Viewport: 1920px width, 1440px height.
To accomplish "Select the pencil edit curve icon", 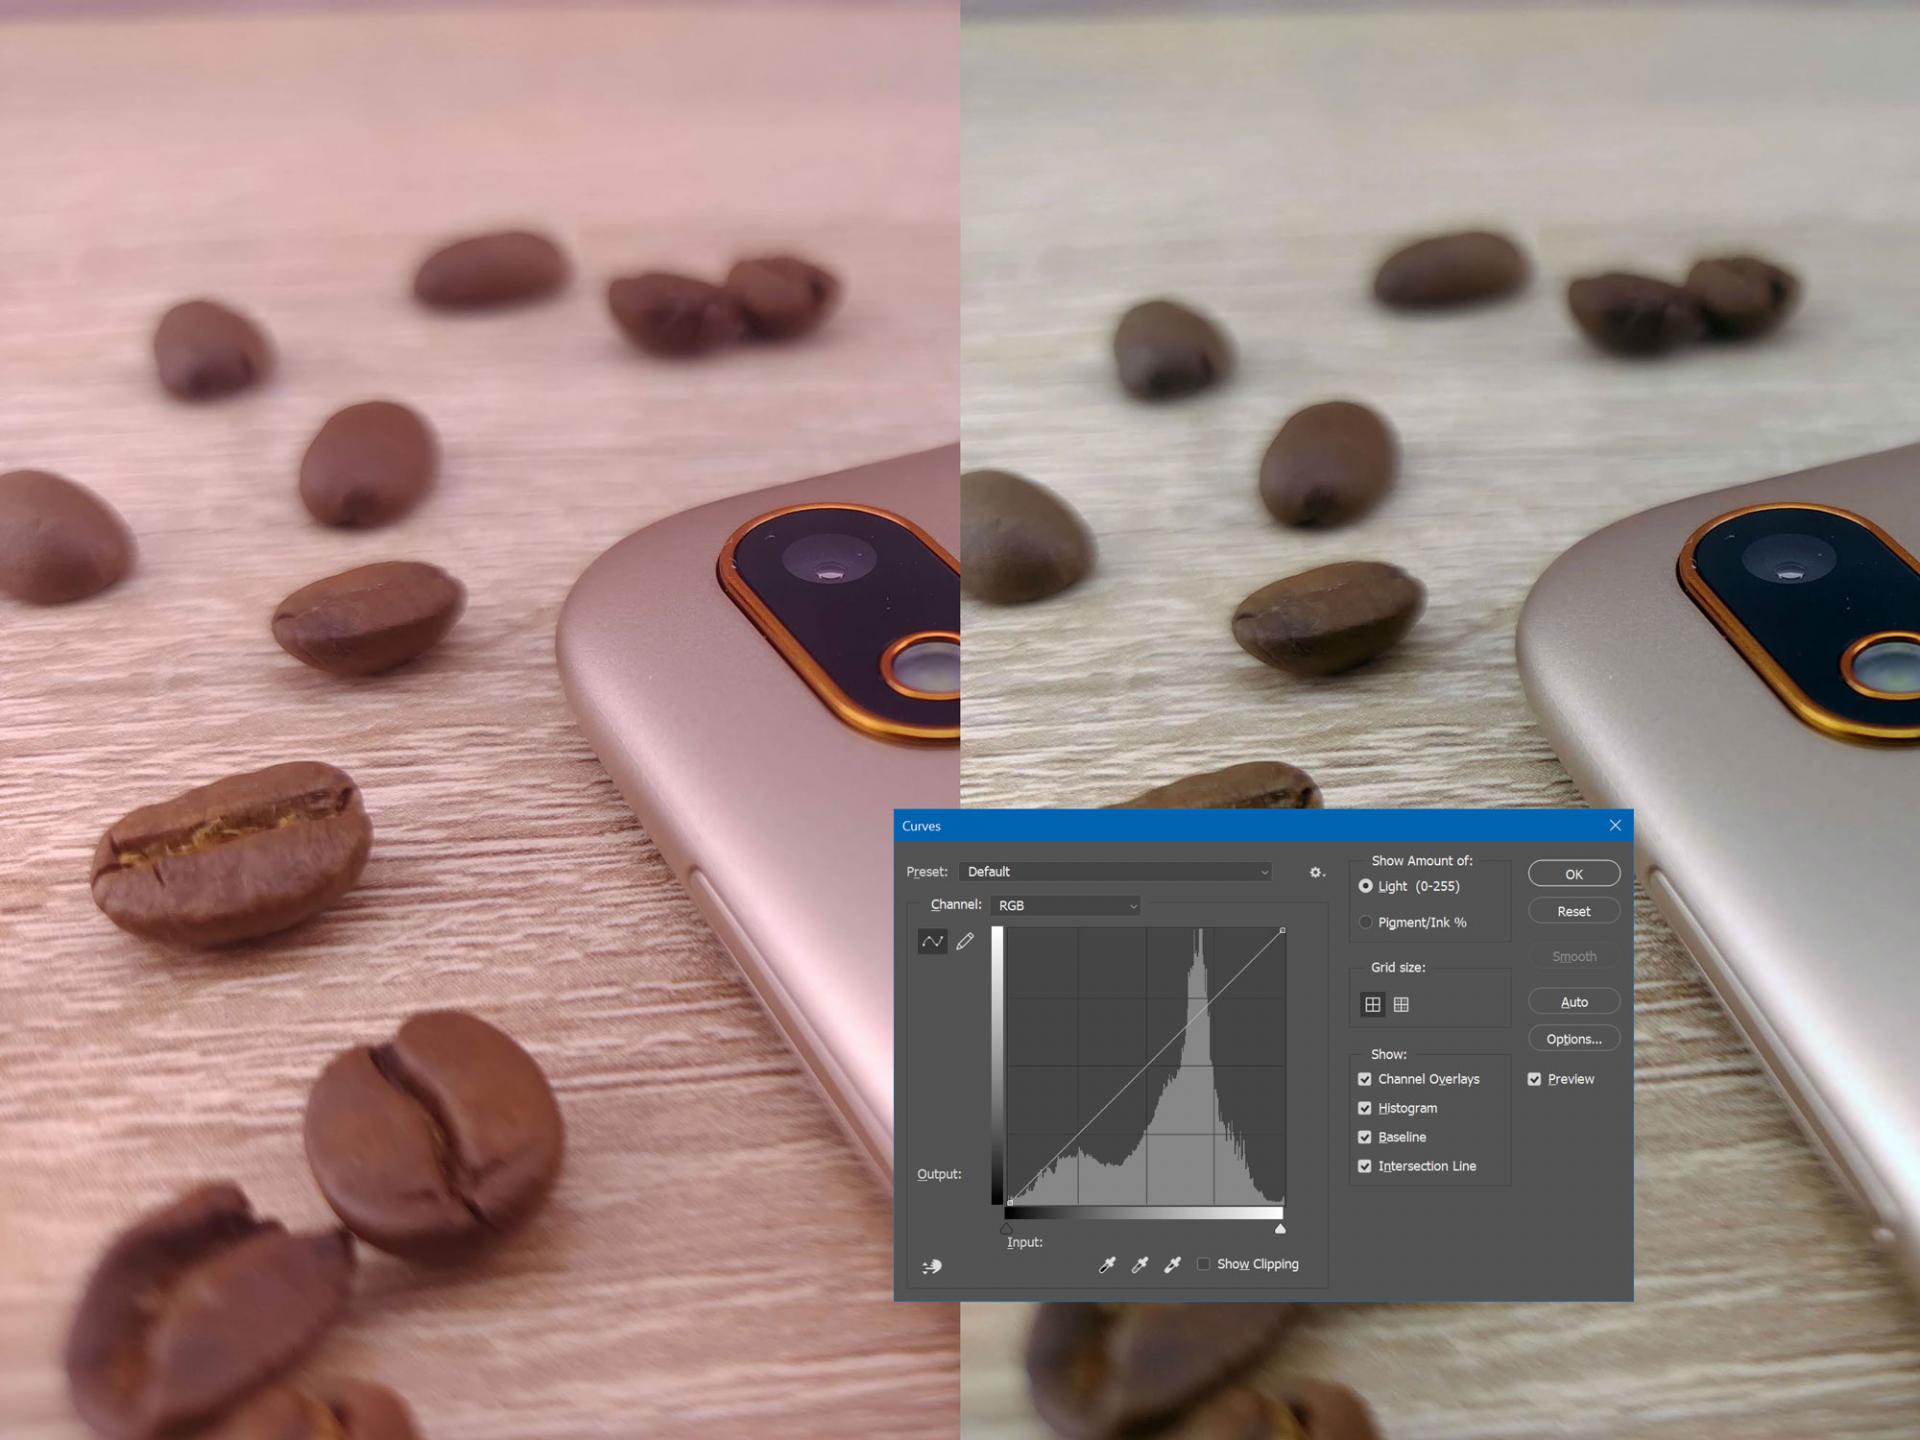I will (963, 942).
